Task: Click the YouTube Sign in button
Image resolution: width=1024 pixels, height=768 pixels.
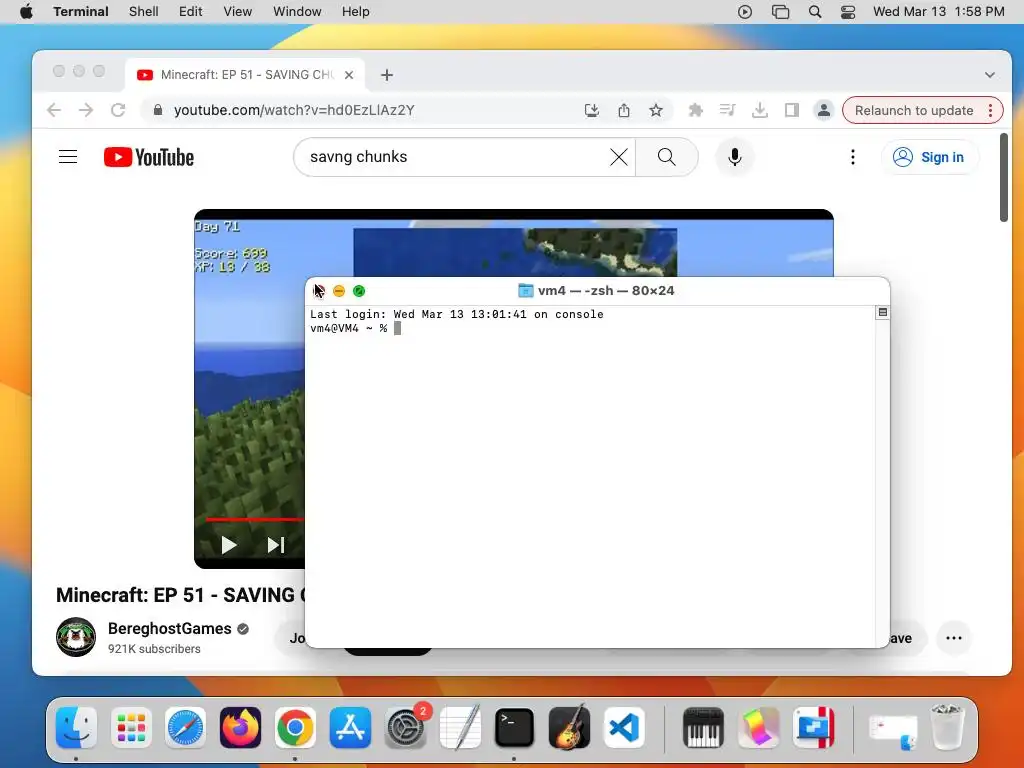Action: (929, 157)
